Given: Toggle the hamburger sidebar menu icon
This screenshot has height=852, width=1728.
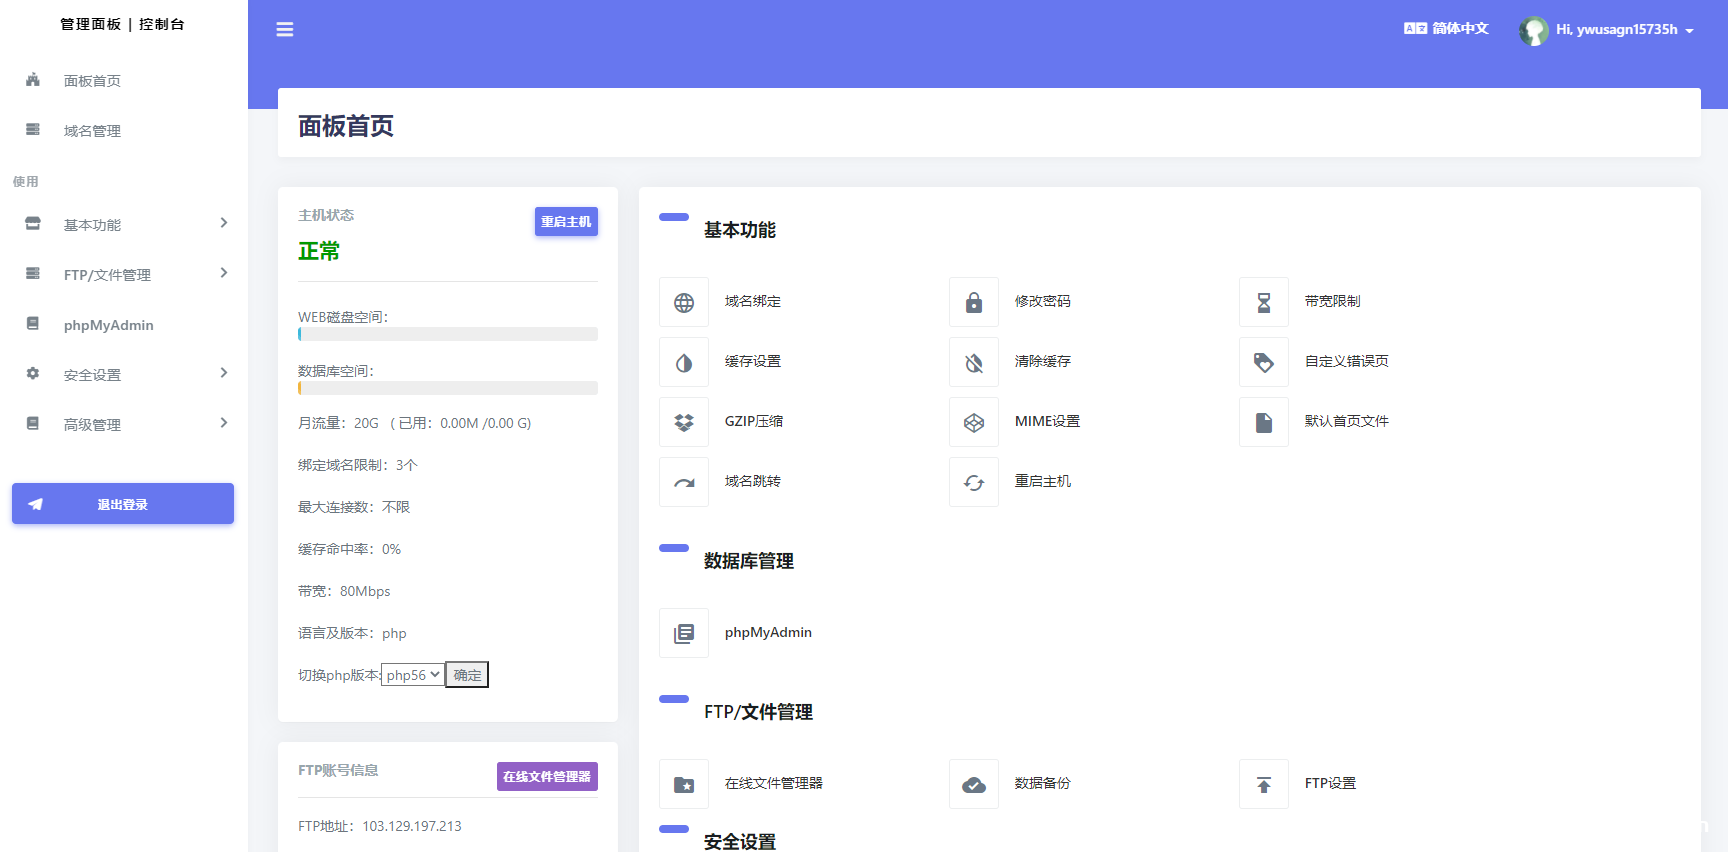Looking at the screenshot, I should (x=285, y=30).
